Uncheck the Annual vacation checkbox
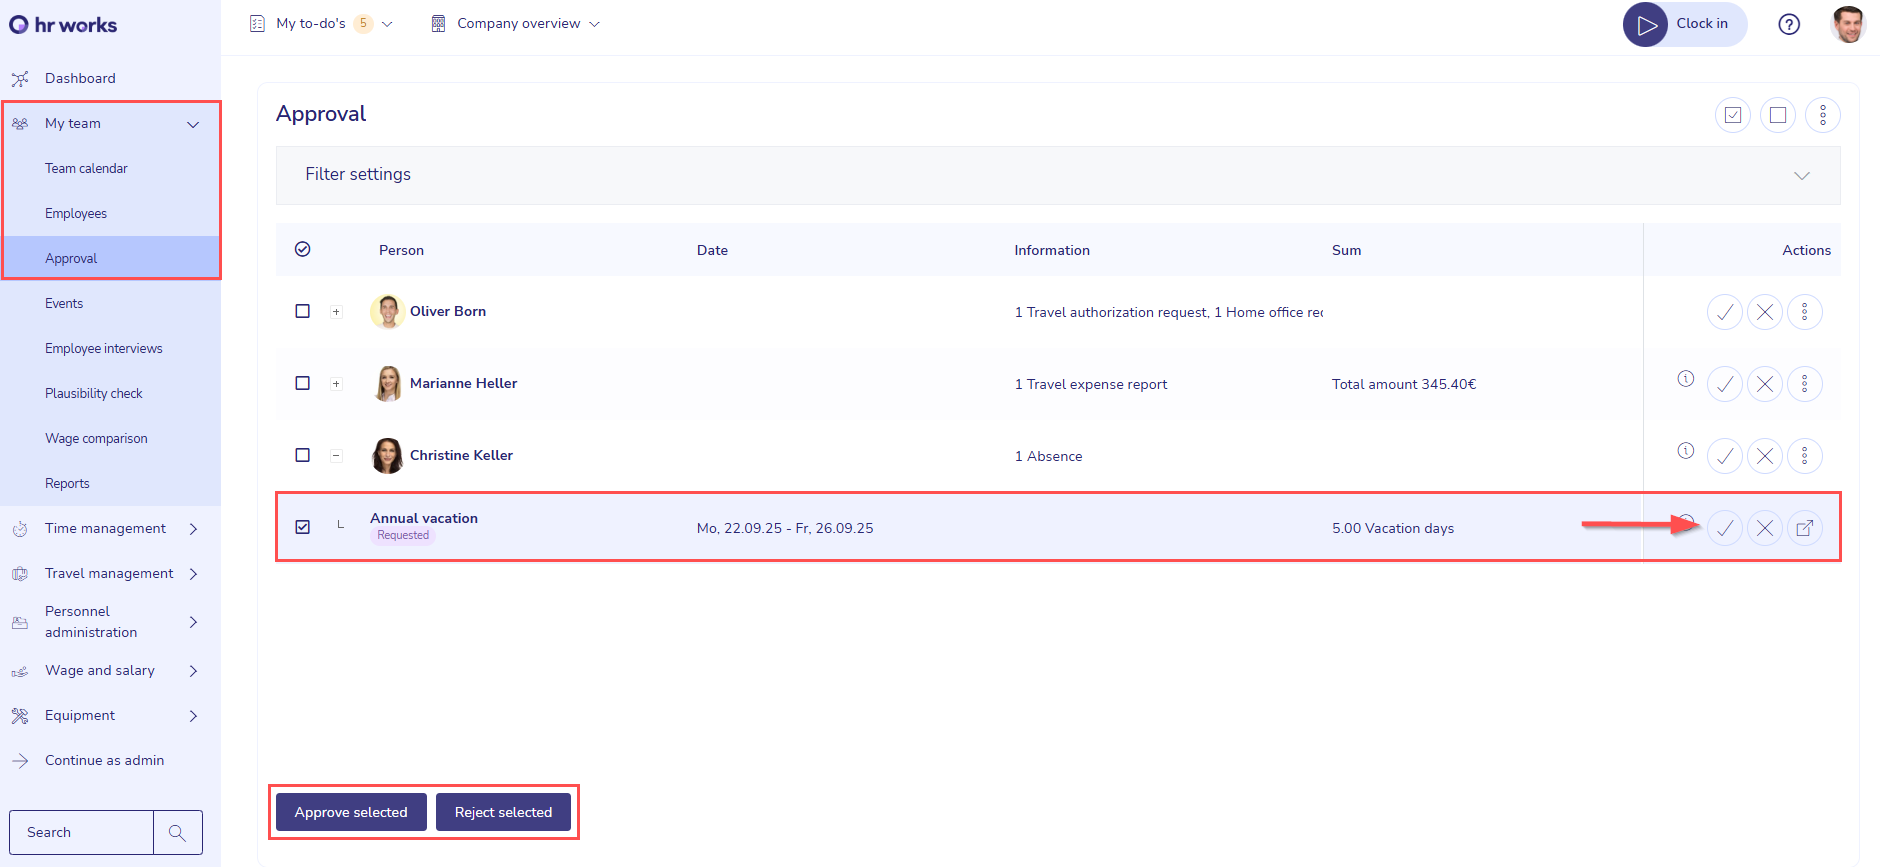The width and height of the screenshot is (1880, 867). point(303,527)
